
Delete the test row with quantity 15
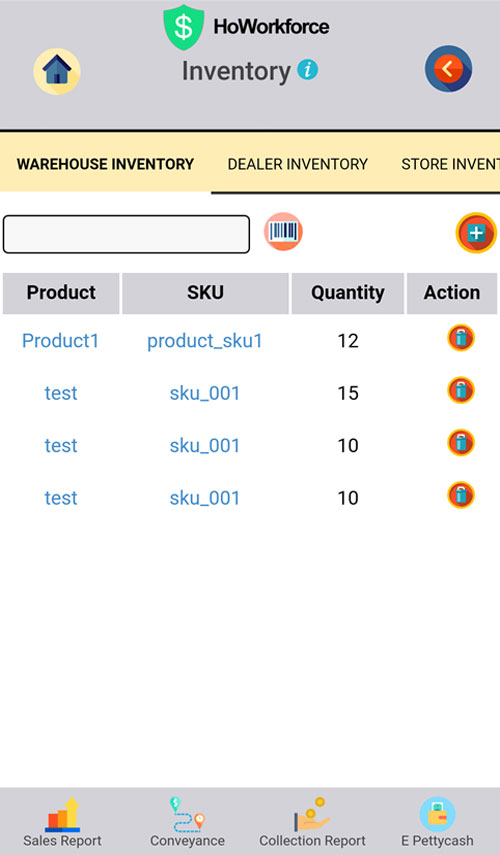coord(461,390)
